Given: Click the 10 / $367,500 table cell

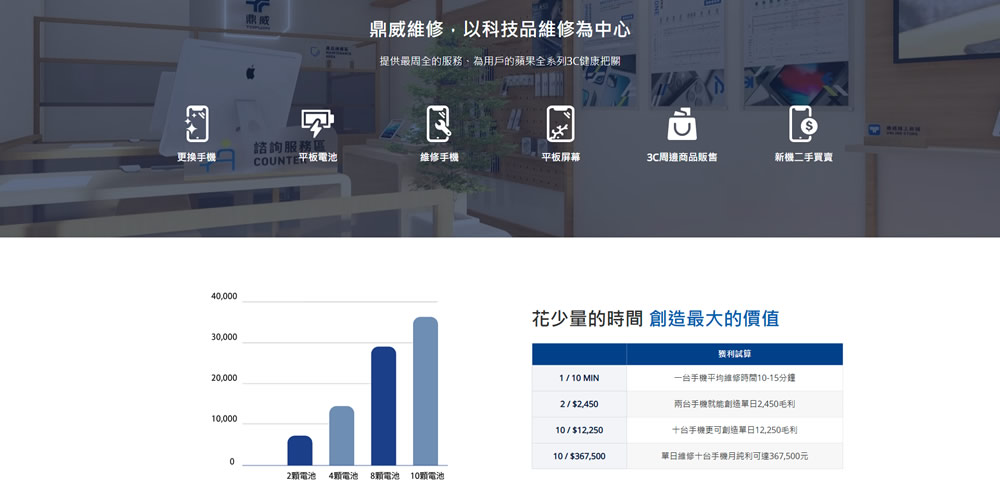Looking at the screenshot, I should (579, 456).
